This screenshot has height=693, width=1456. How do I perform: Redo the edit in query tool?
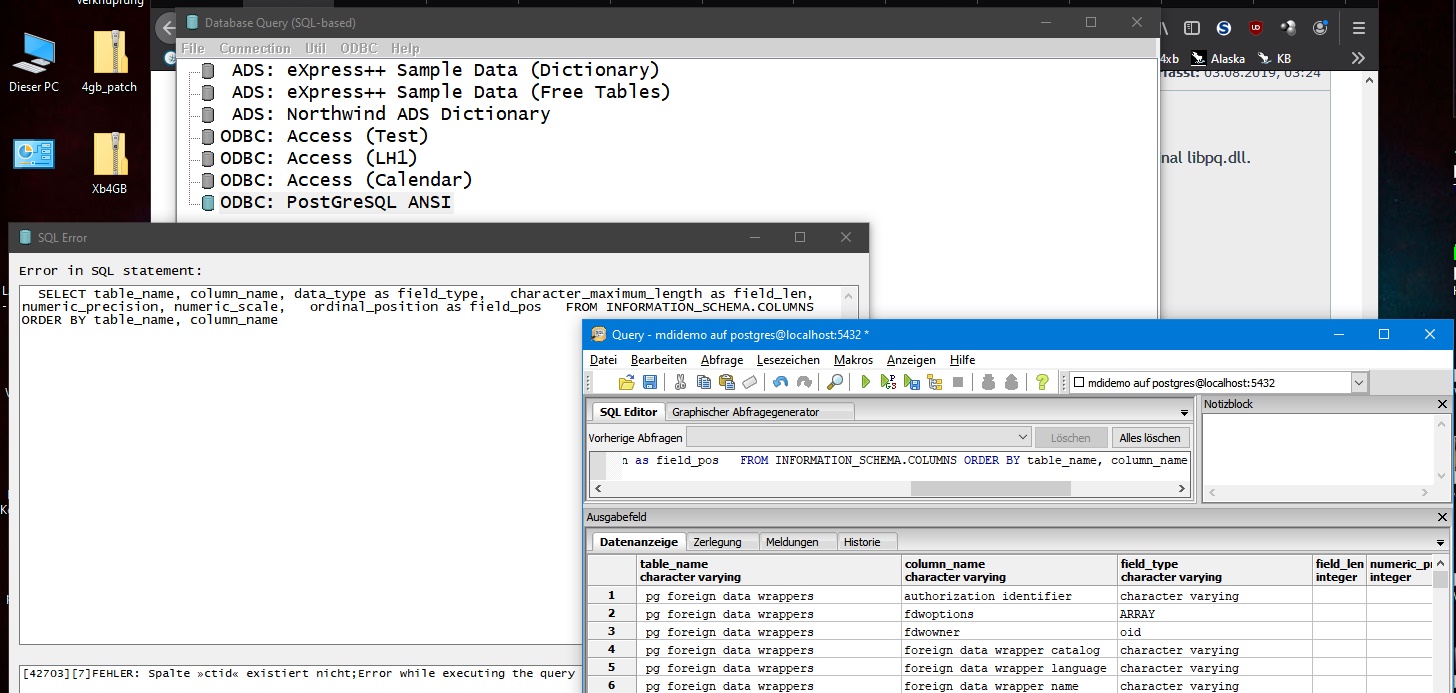tap(804, 382)
